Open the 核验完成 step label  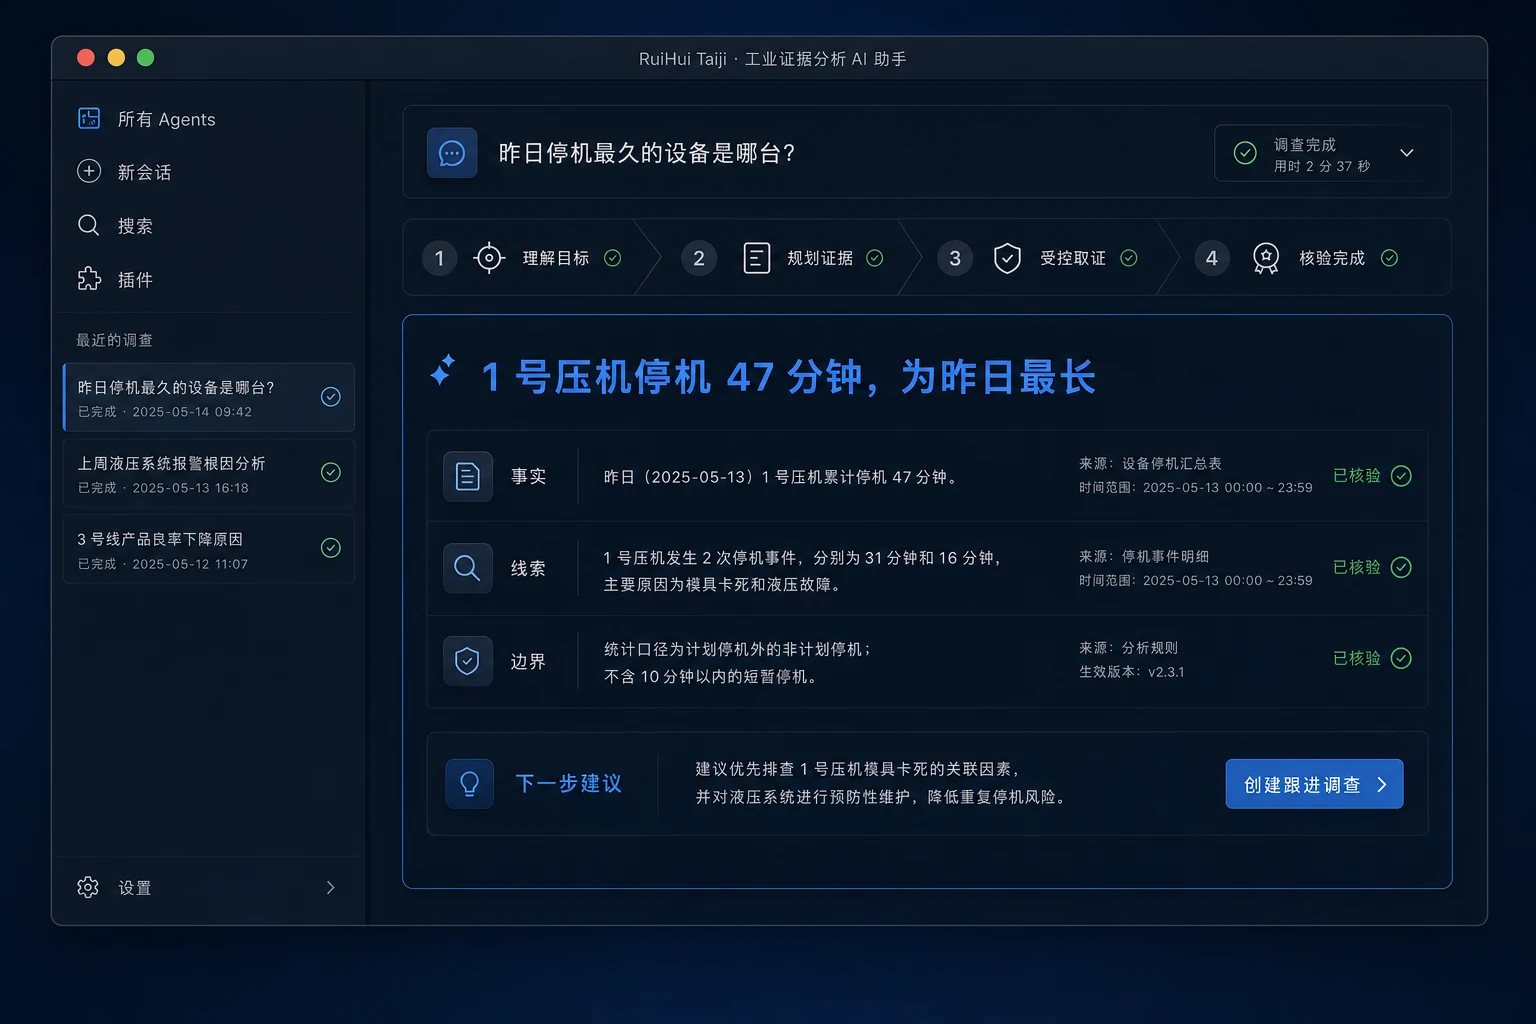coord(1332,258)
